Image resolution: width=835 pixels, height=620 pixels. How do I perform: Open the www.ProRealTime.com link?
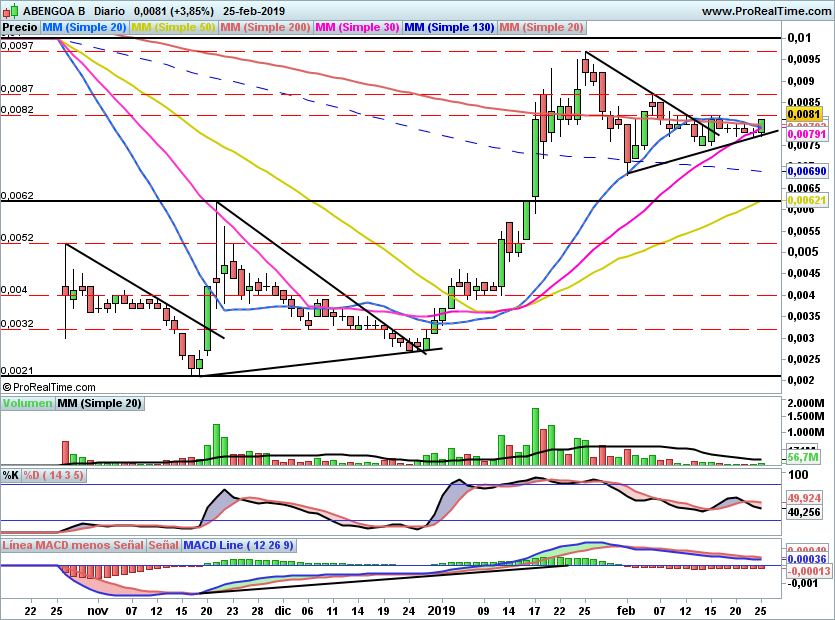pos(766,11)
